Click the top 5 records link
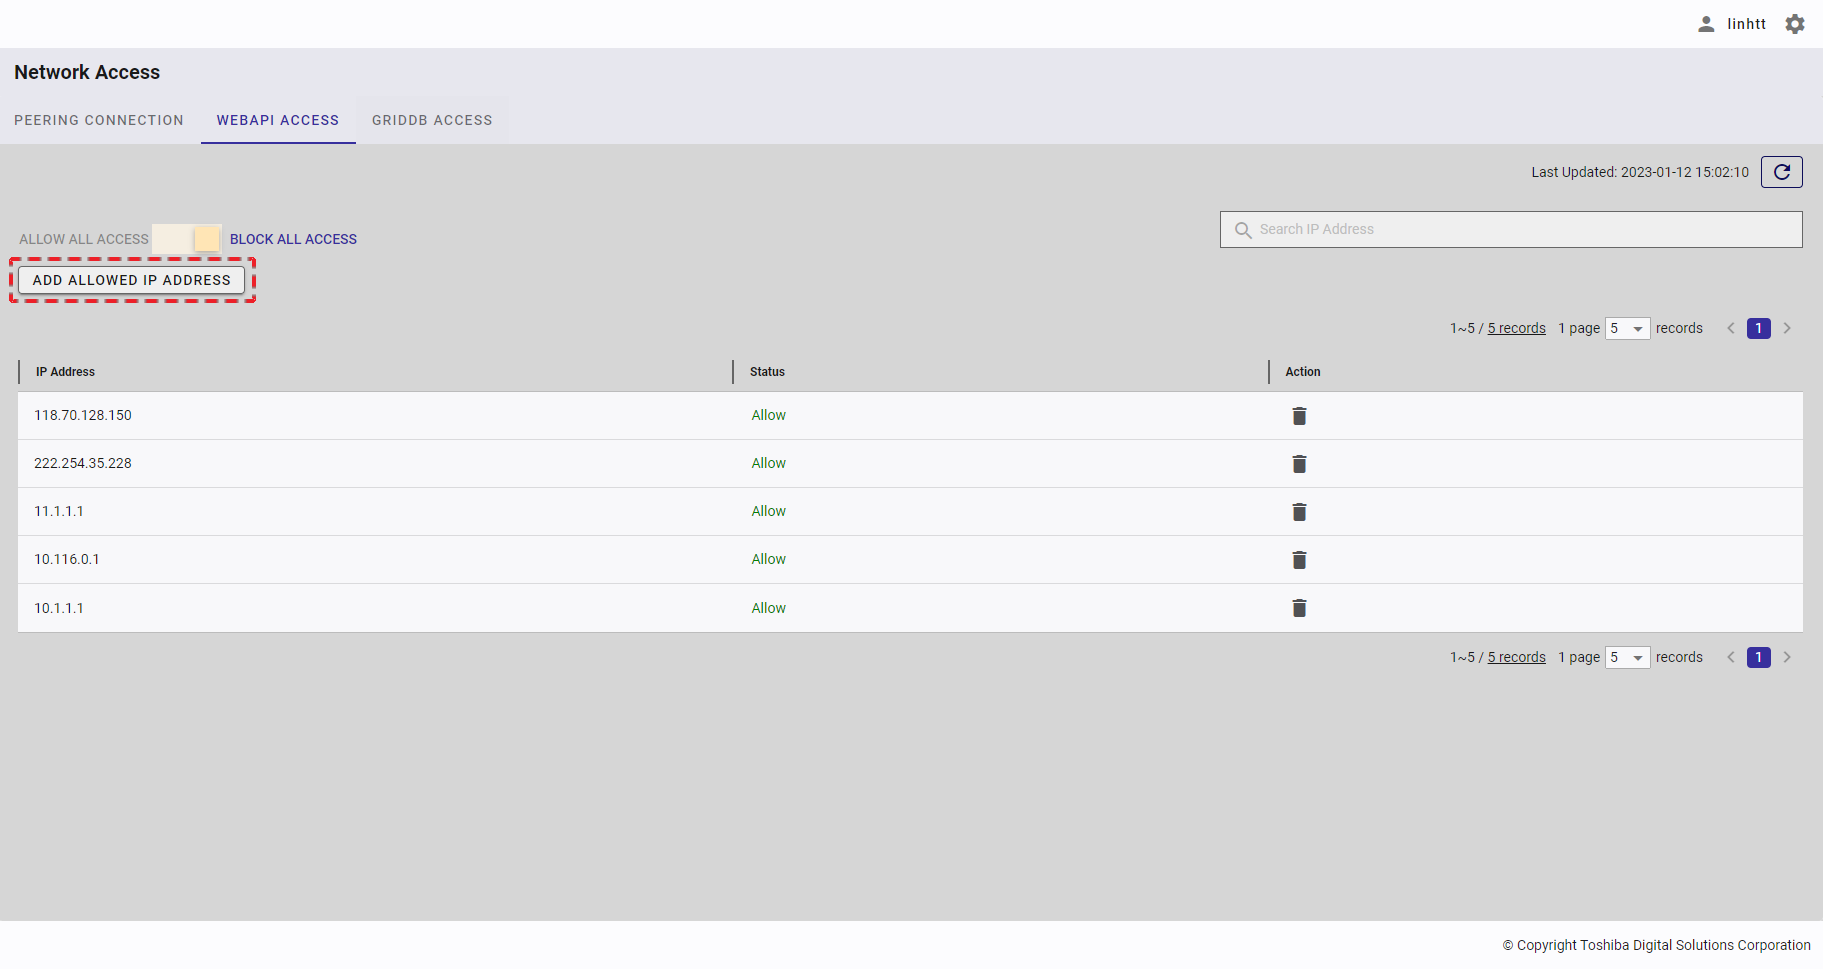This screenshot has height=969, width=1823. coord(1516,329)
